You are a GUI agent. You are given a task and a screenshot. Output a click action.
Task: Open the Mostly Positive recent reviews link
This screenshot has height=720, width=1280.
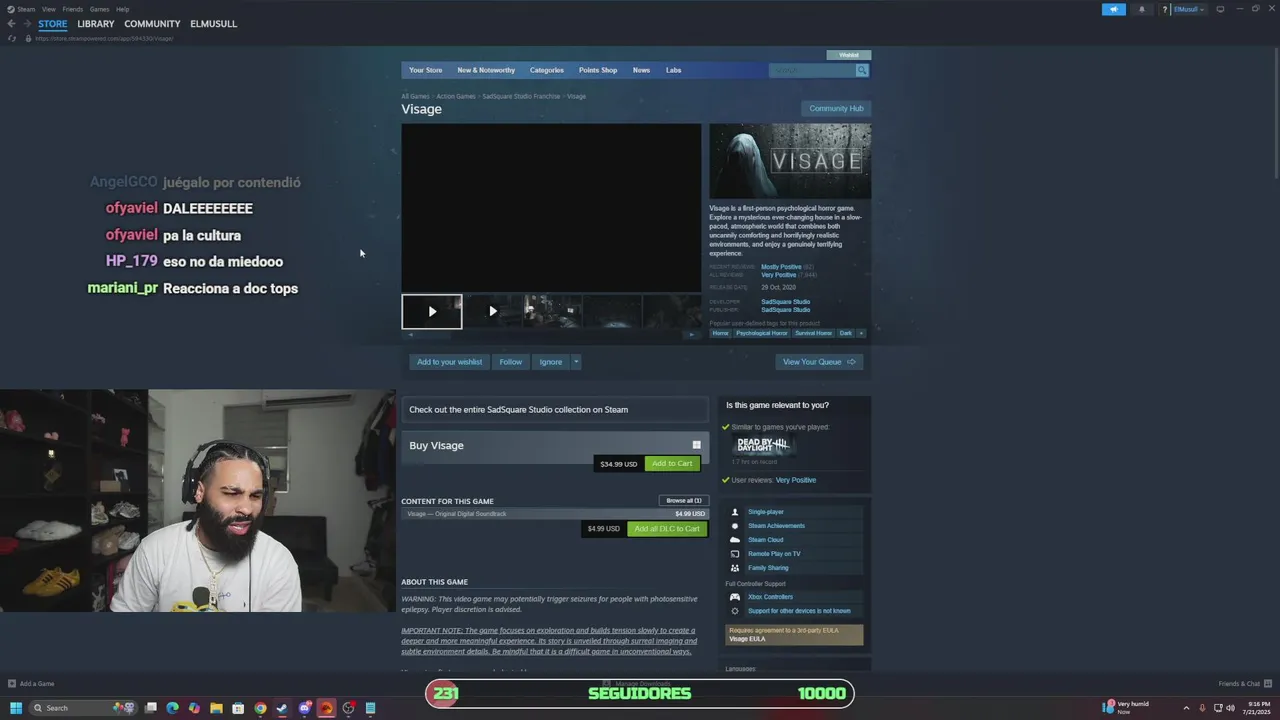tap(781, 267)
